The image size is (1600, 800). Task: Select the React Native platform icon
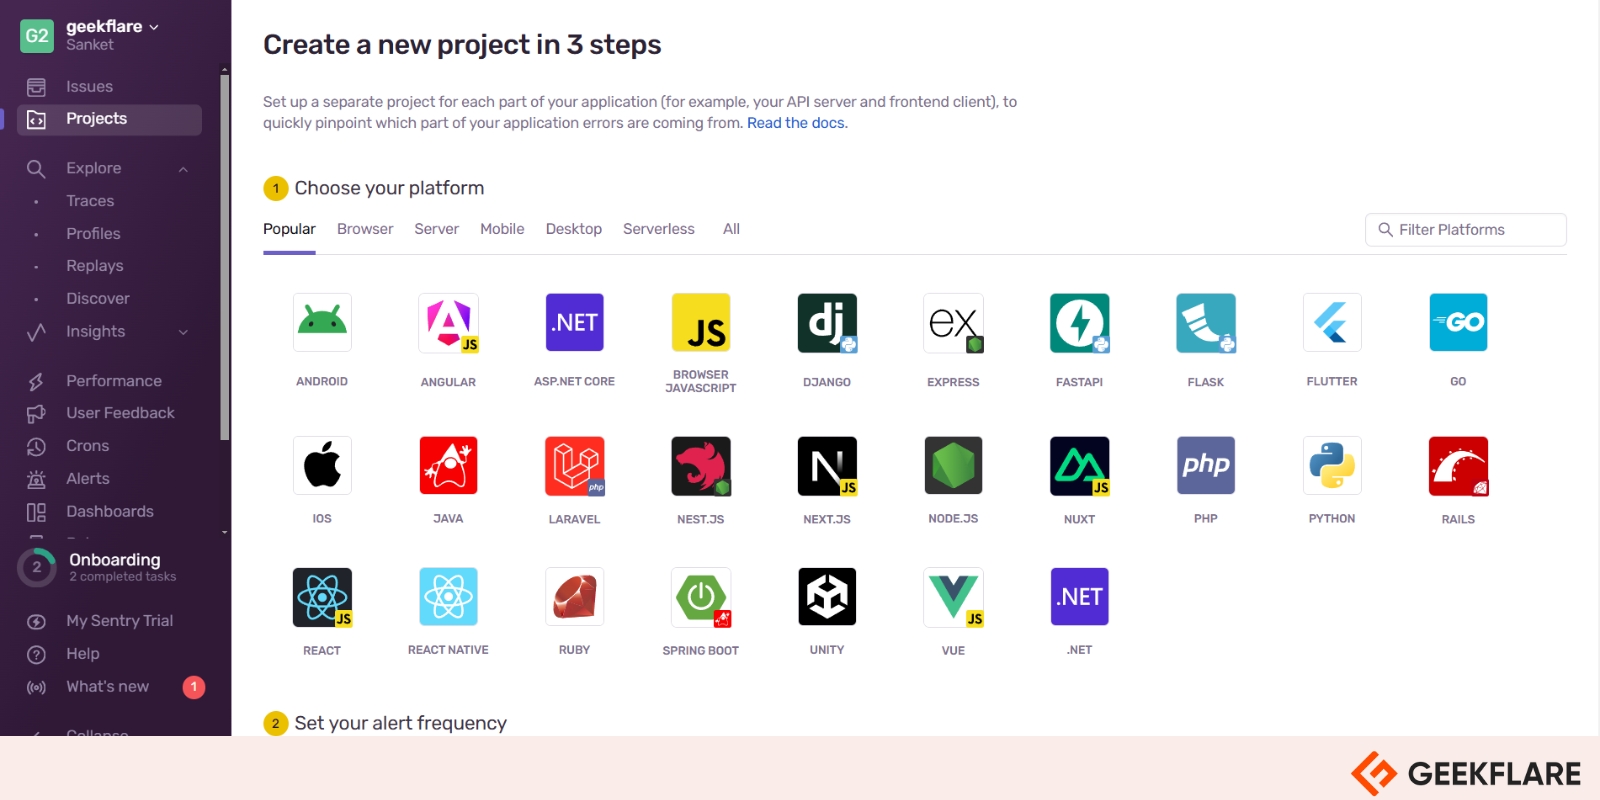click(448, 597)
